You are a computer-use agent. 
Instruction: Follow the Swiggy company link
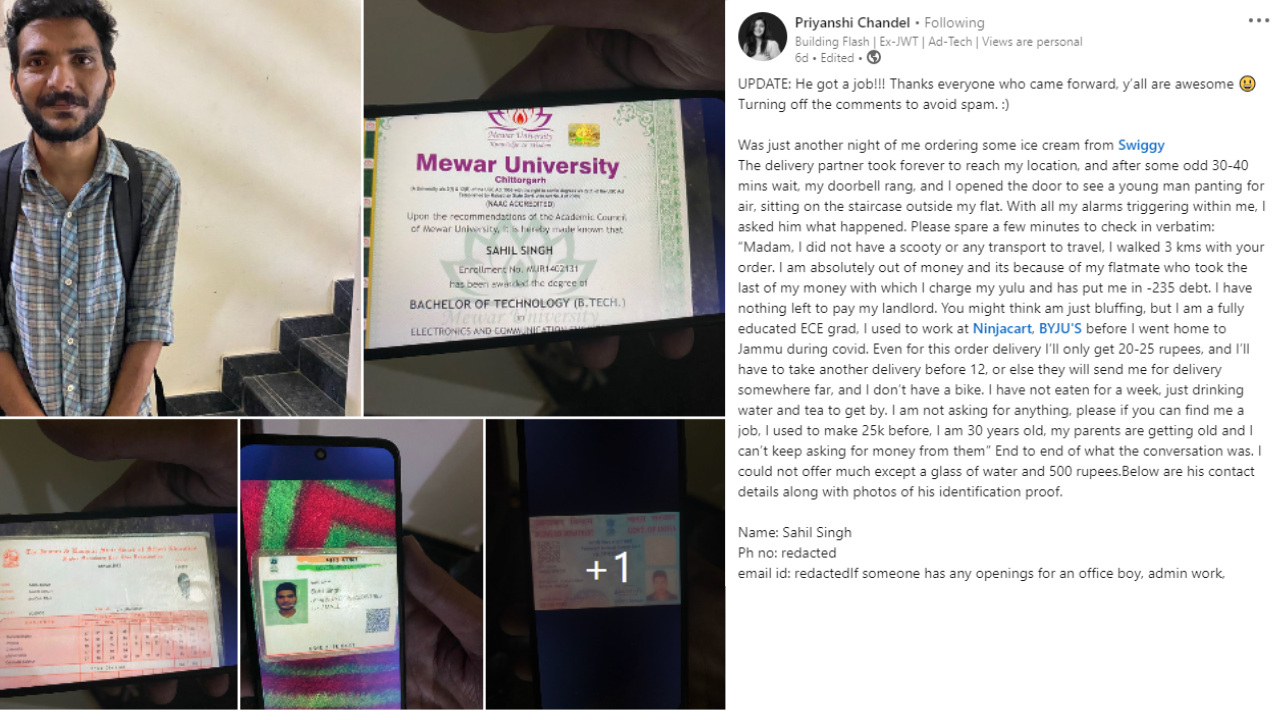click(x=1141, y=145)
